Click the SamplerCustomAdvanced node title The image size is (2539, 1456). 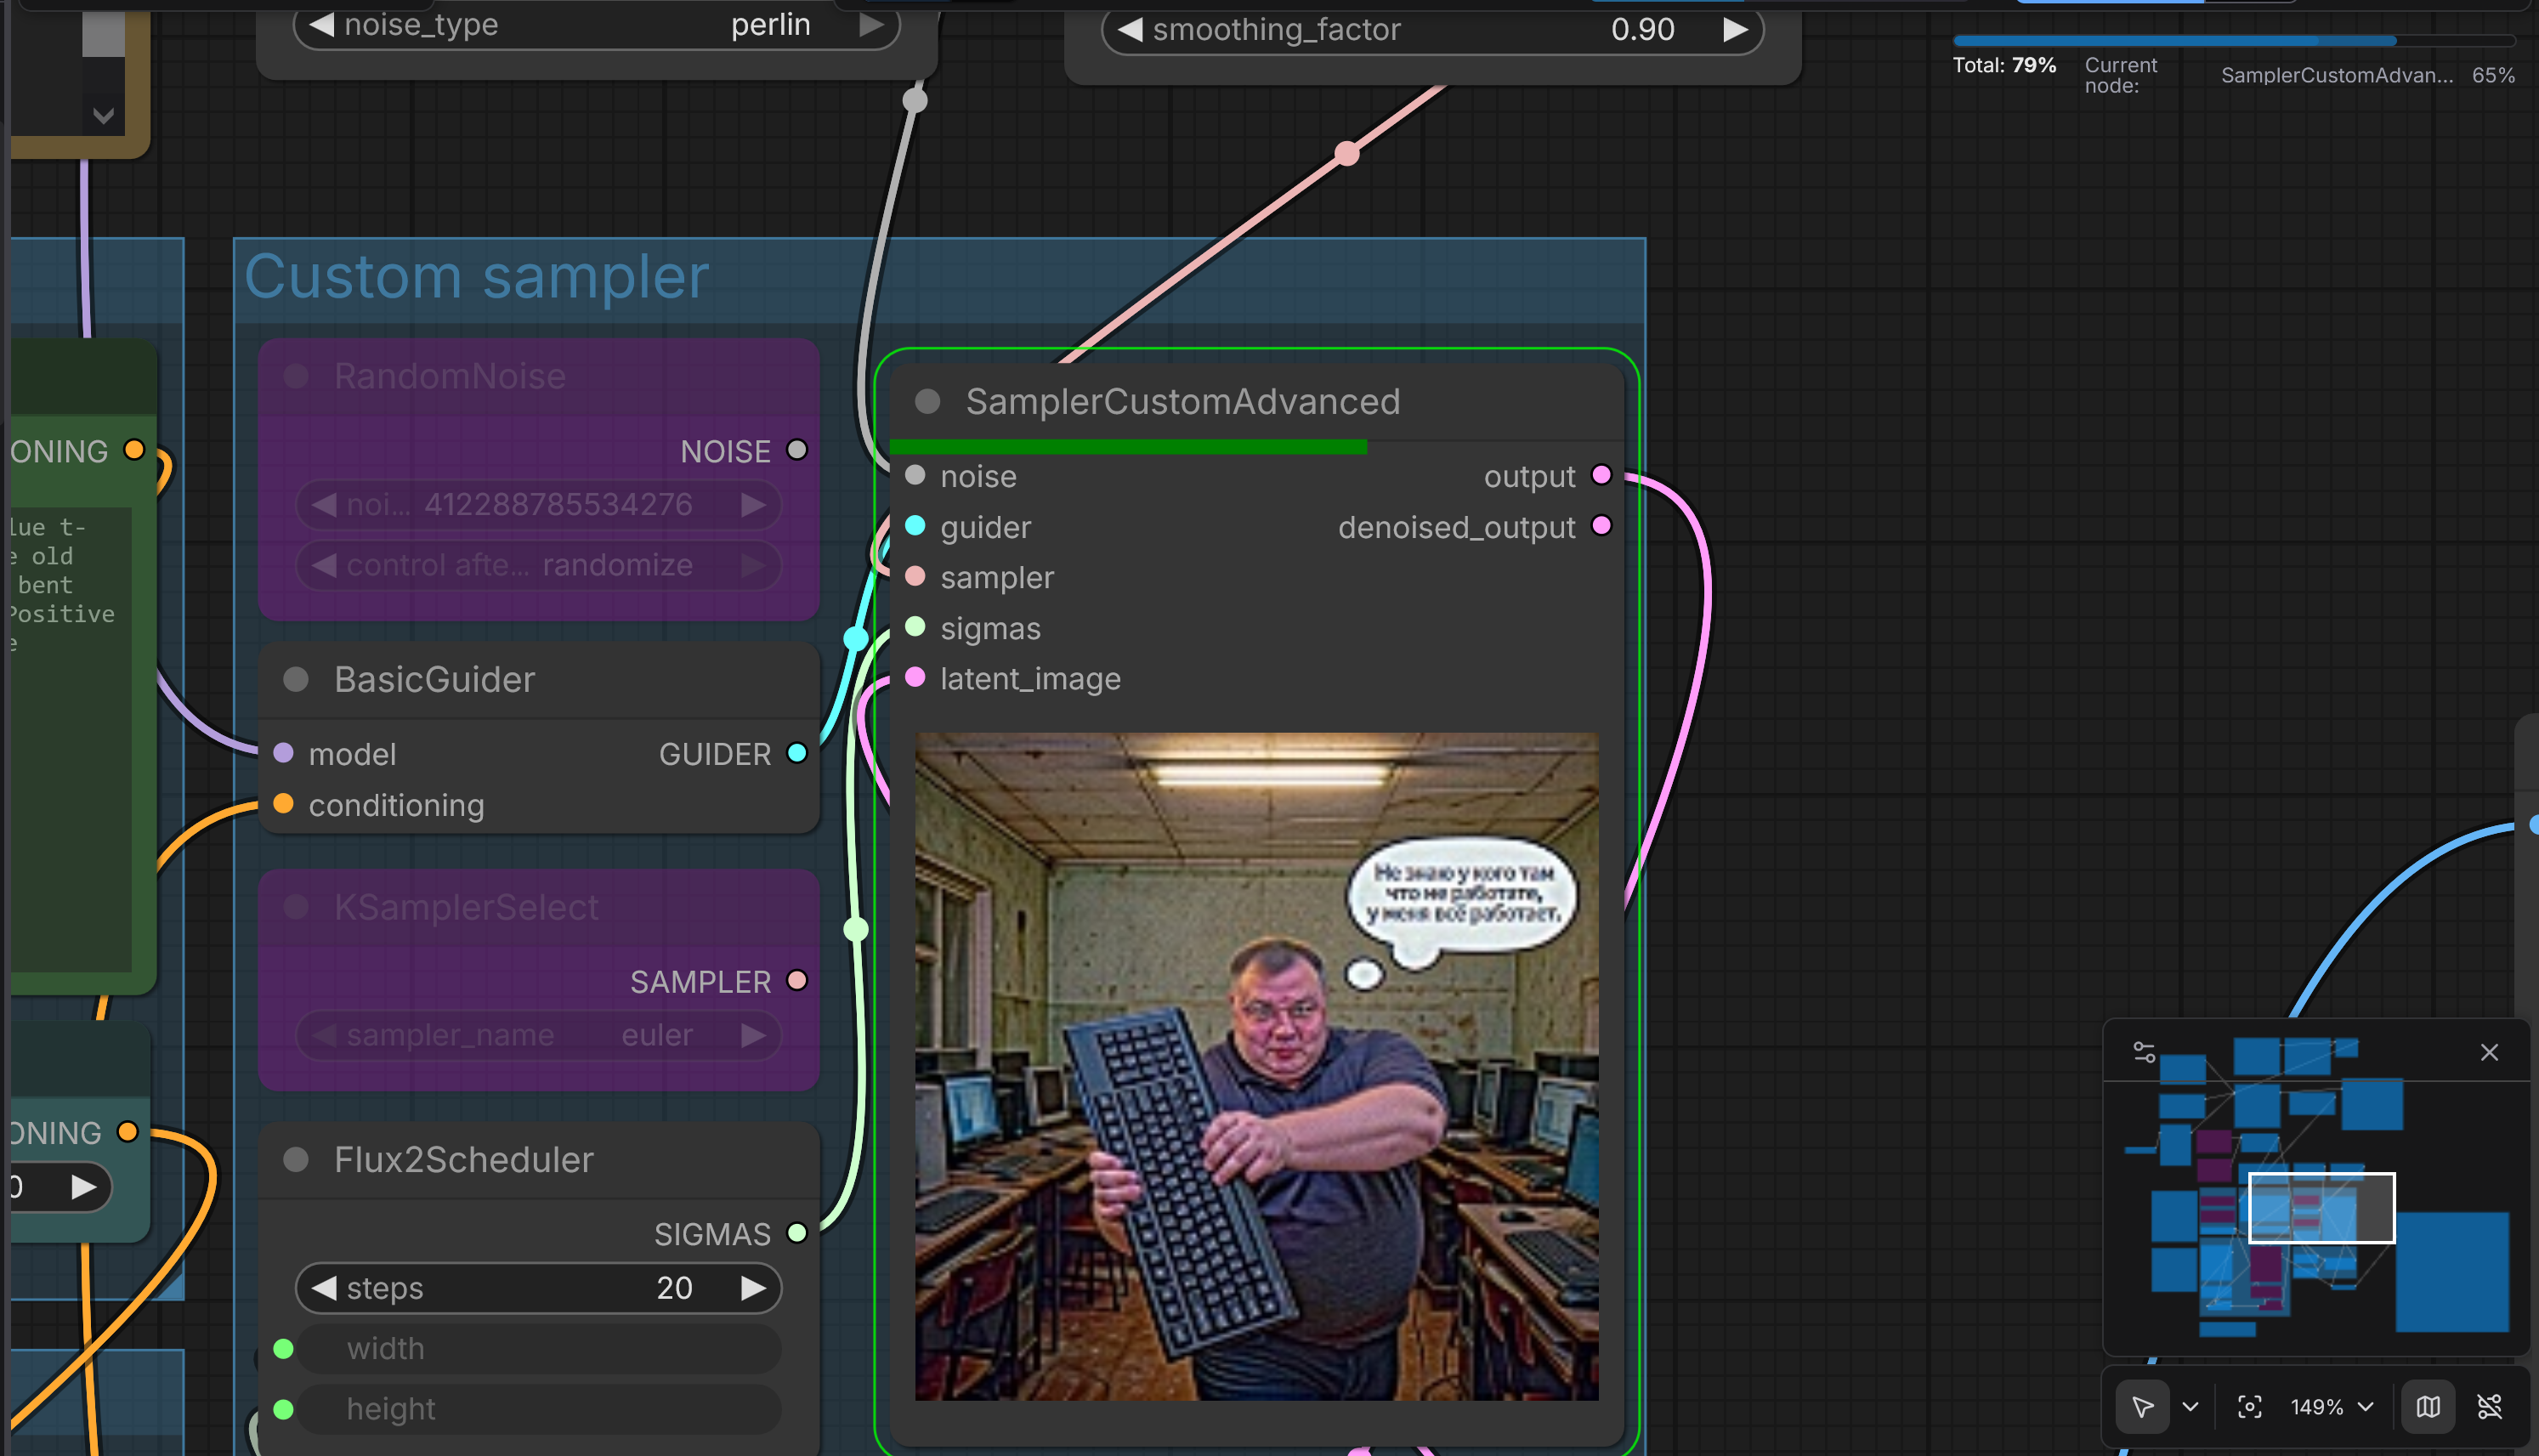1182,402
